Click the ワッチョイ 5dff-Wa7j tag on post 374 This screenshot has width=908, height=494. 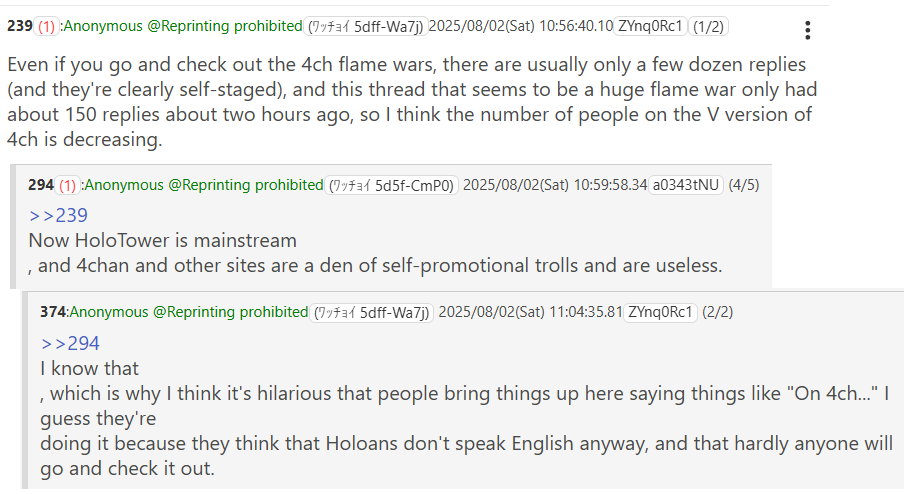374,312
